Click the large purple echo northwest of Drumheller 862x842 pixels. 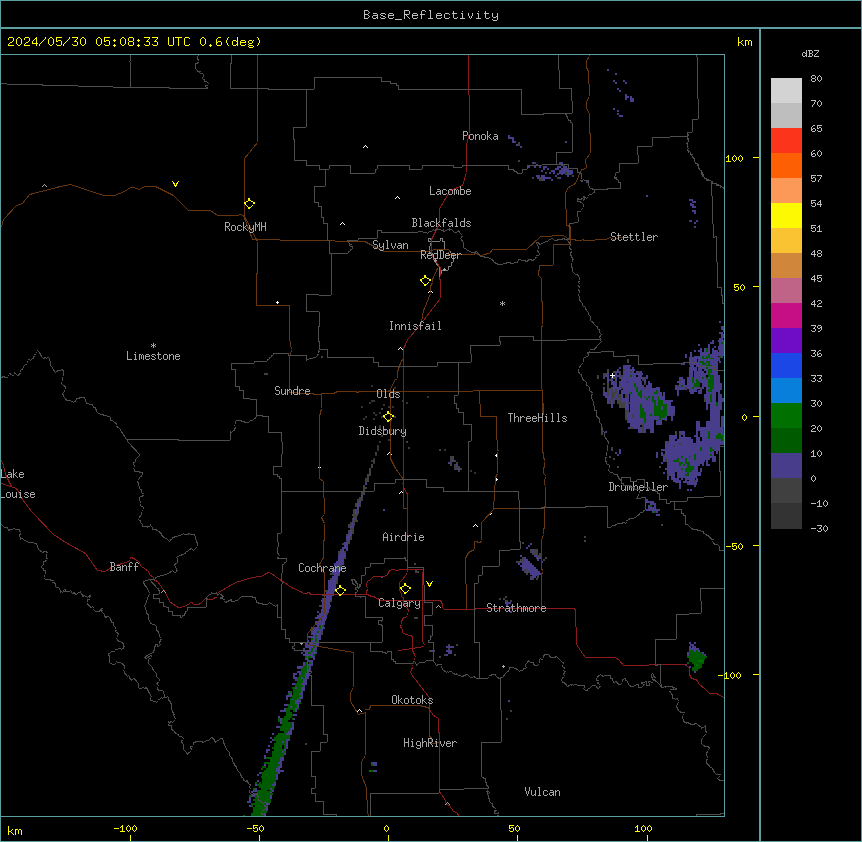pyautogui.click(x=638, y=398)
